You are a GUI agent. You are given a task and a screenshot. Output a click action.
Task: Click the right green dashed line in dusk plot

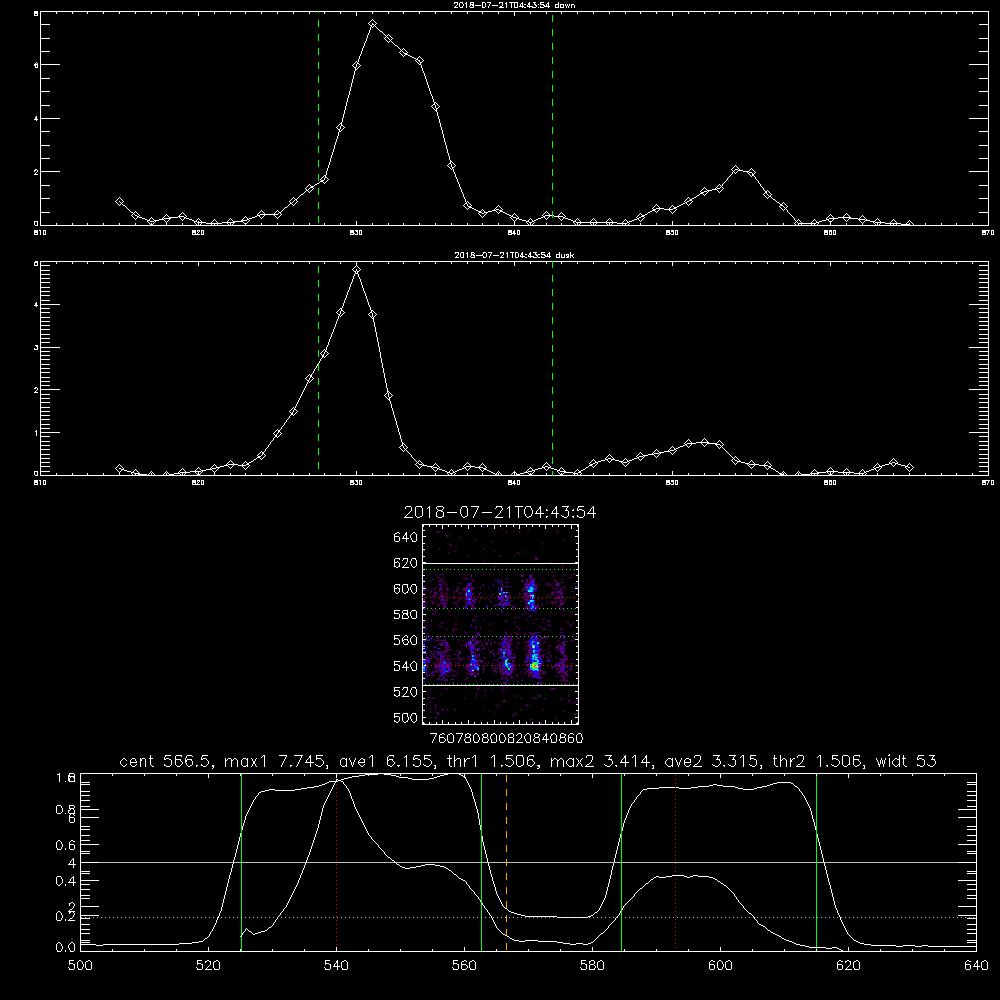coord(552,369)
